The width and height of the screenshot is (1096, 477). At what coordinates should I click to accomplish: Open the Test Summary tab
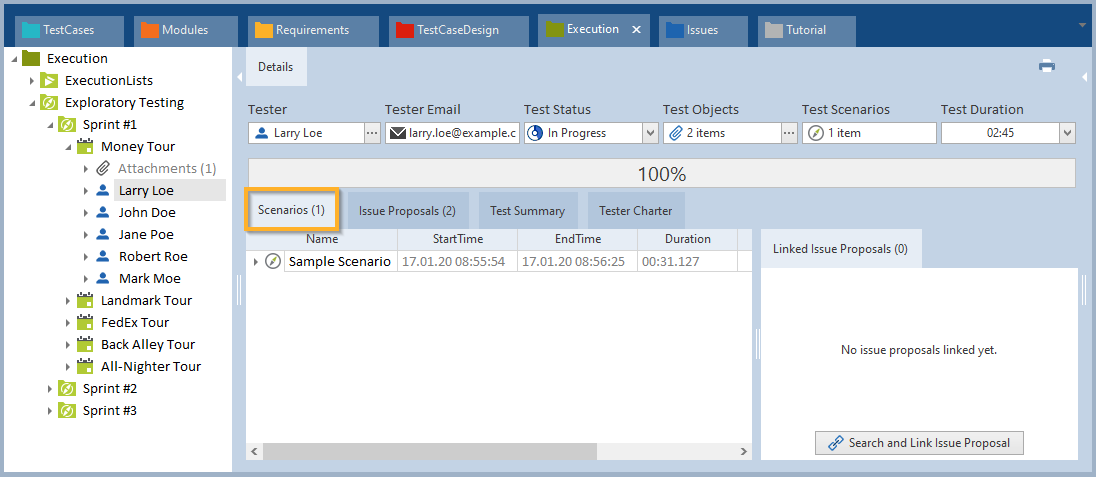click(x=527, y=211)
